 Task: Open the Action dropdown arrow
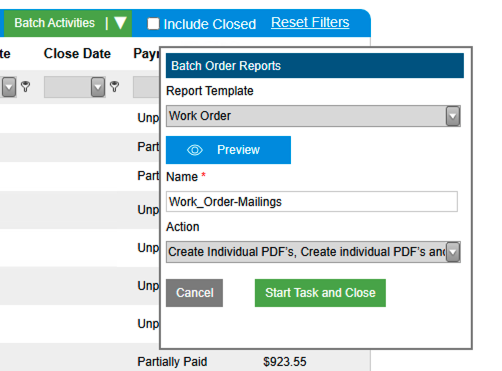coord(453,252)
